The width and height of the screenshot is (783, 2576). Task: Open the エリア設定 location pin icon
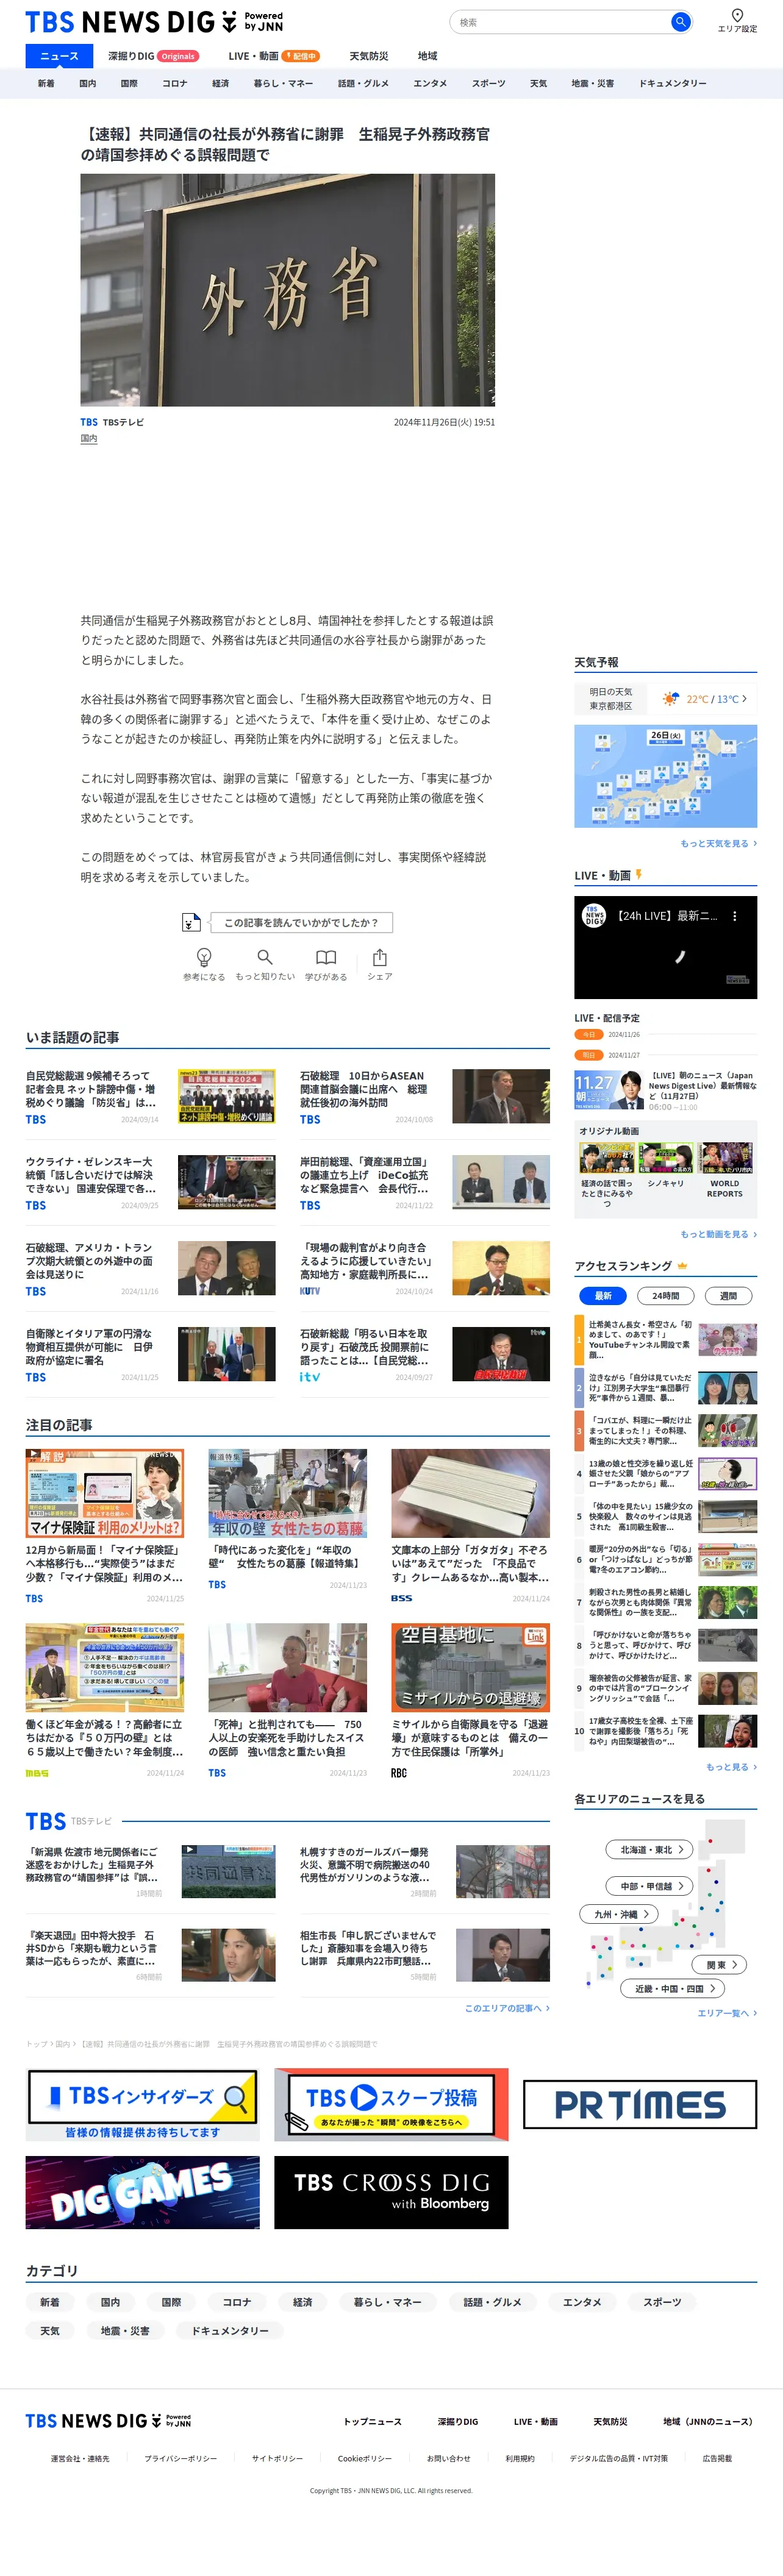[x=737, y=15]
